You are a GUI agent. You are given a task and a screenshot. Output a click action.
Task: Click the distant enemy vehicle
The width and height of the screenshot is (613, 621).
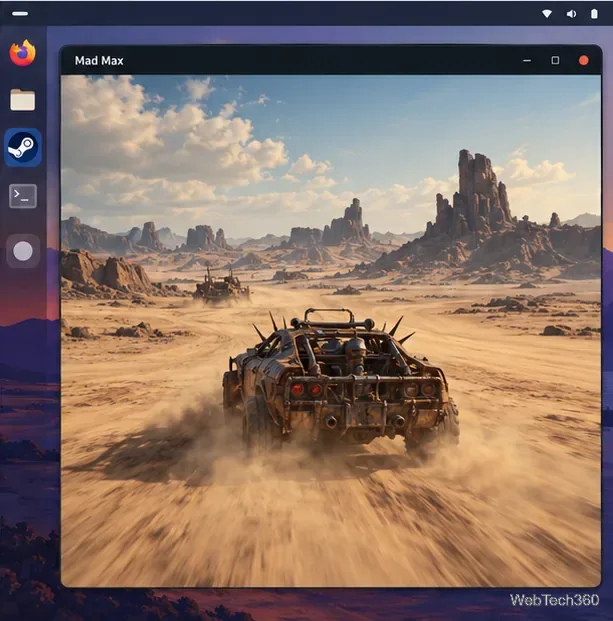[221, 286]
